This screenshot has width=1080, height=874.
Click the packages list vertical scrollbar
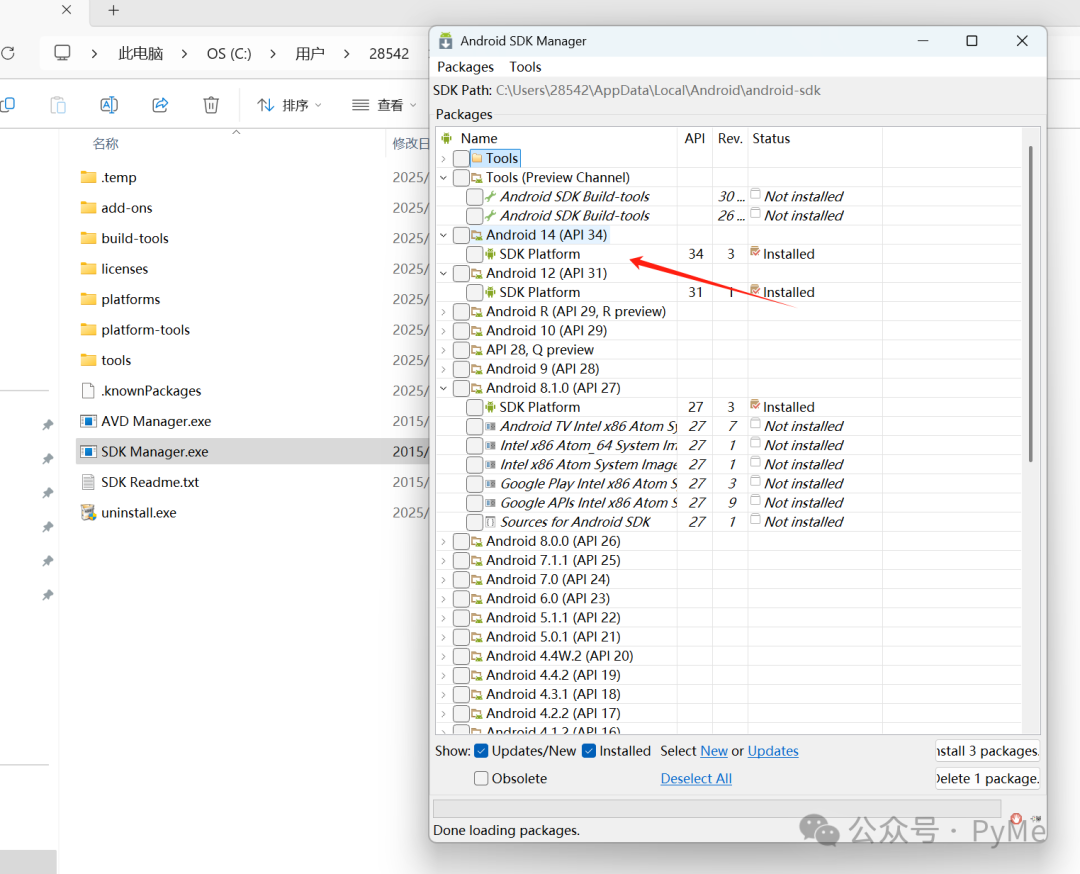[1030, 303]
